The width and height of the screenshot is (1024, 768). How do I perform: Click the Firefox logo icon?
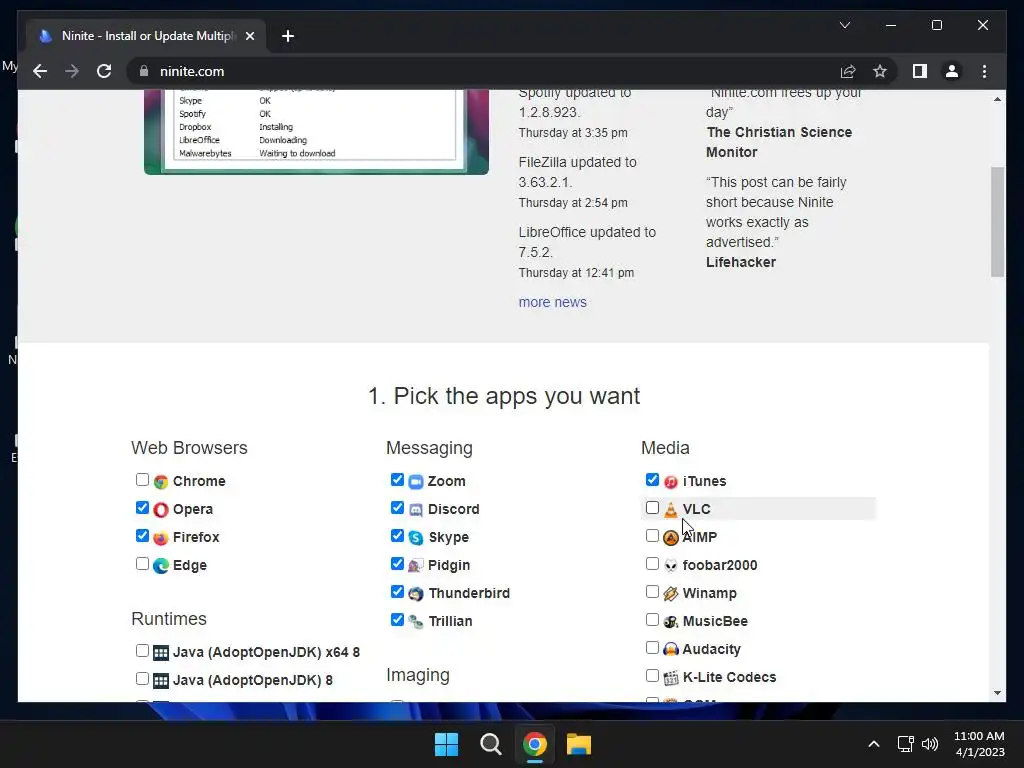click(x=161, y=537)
